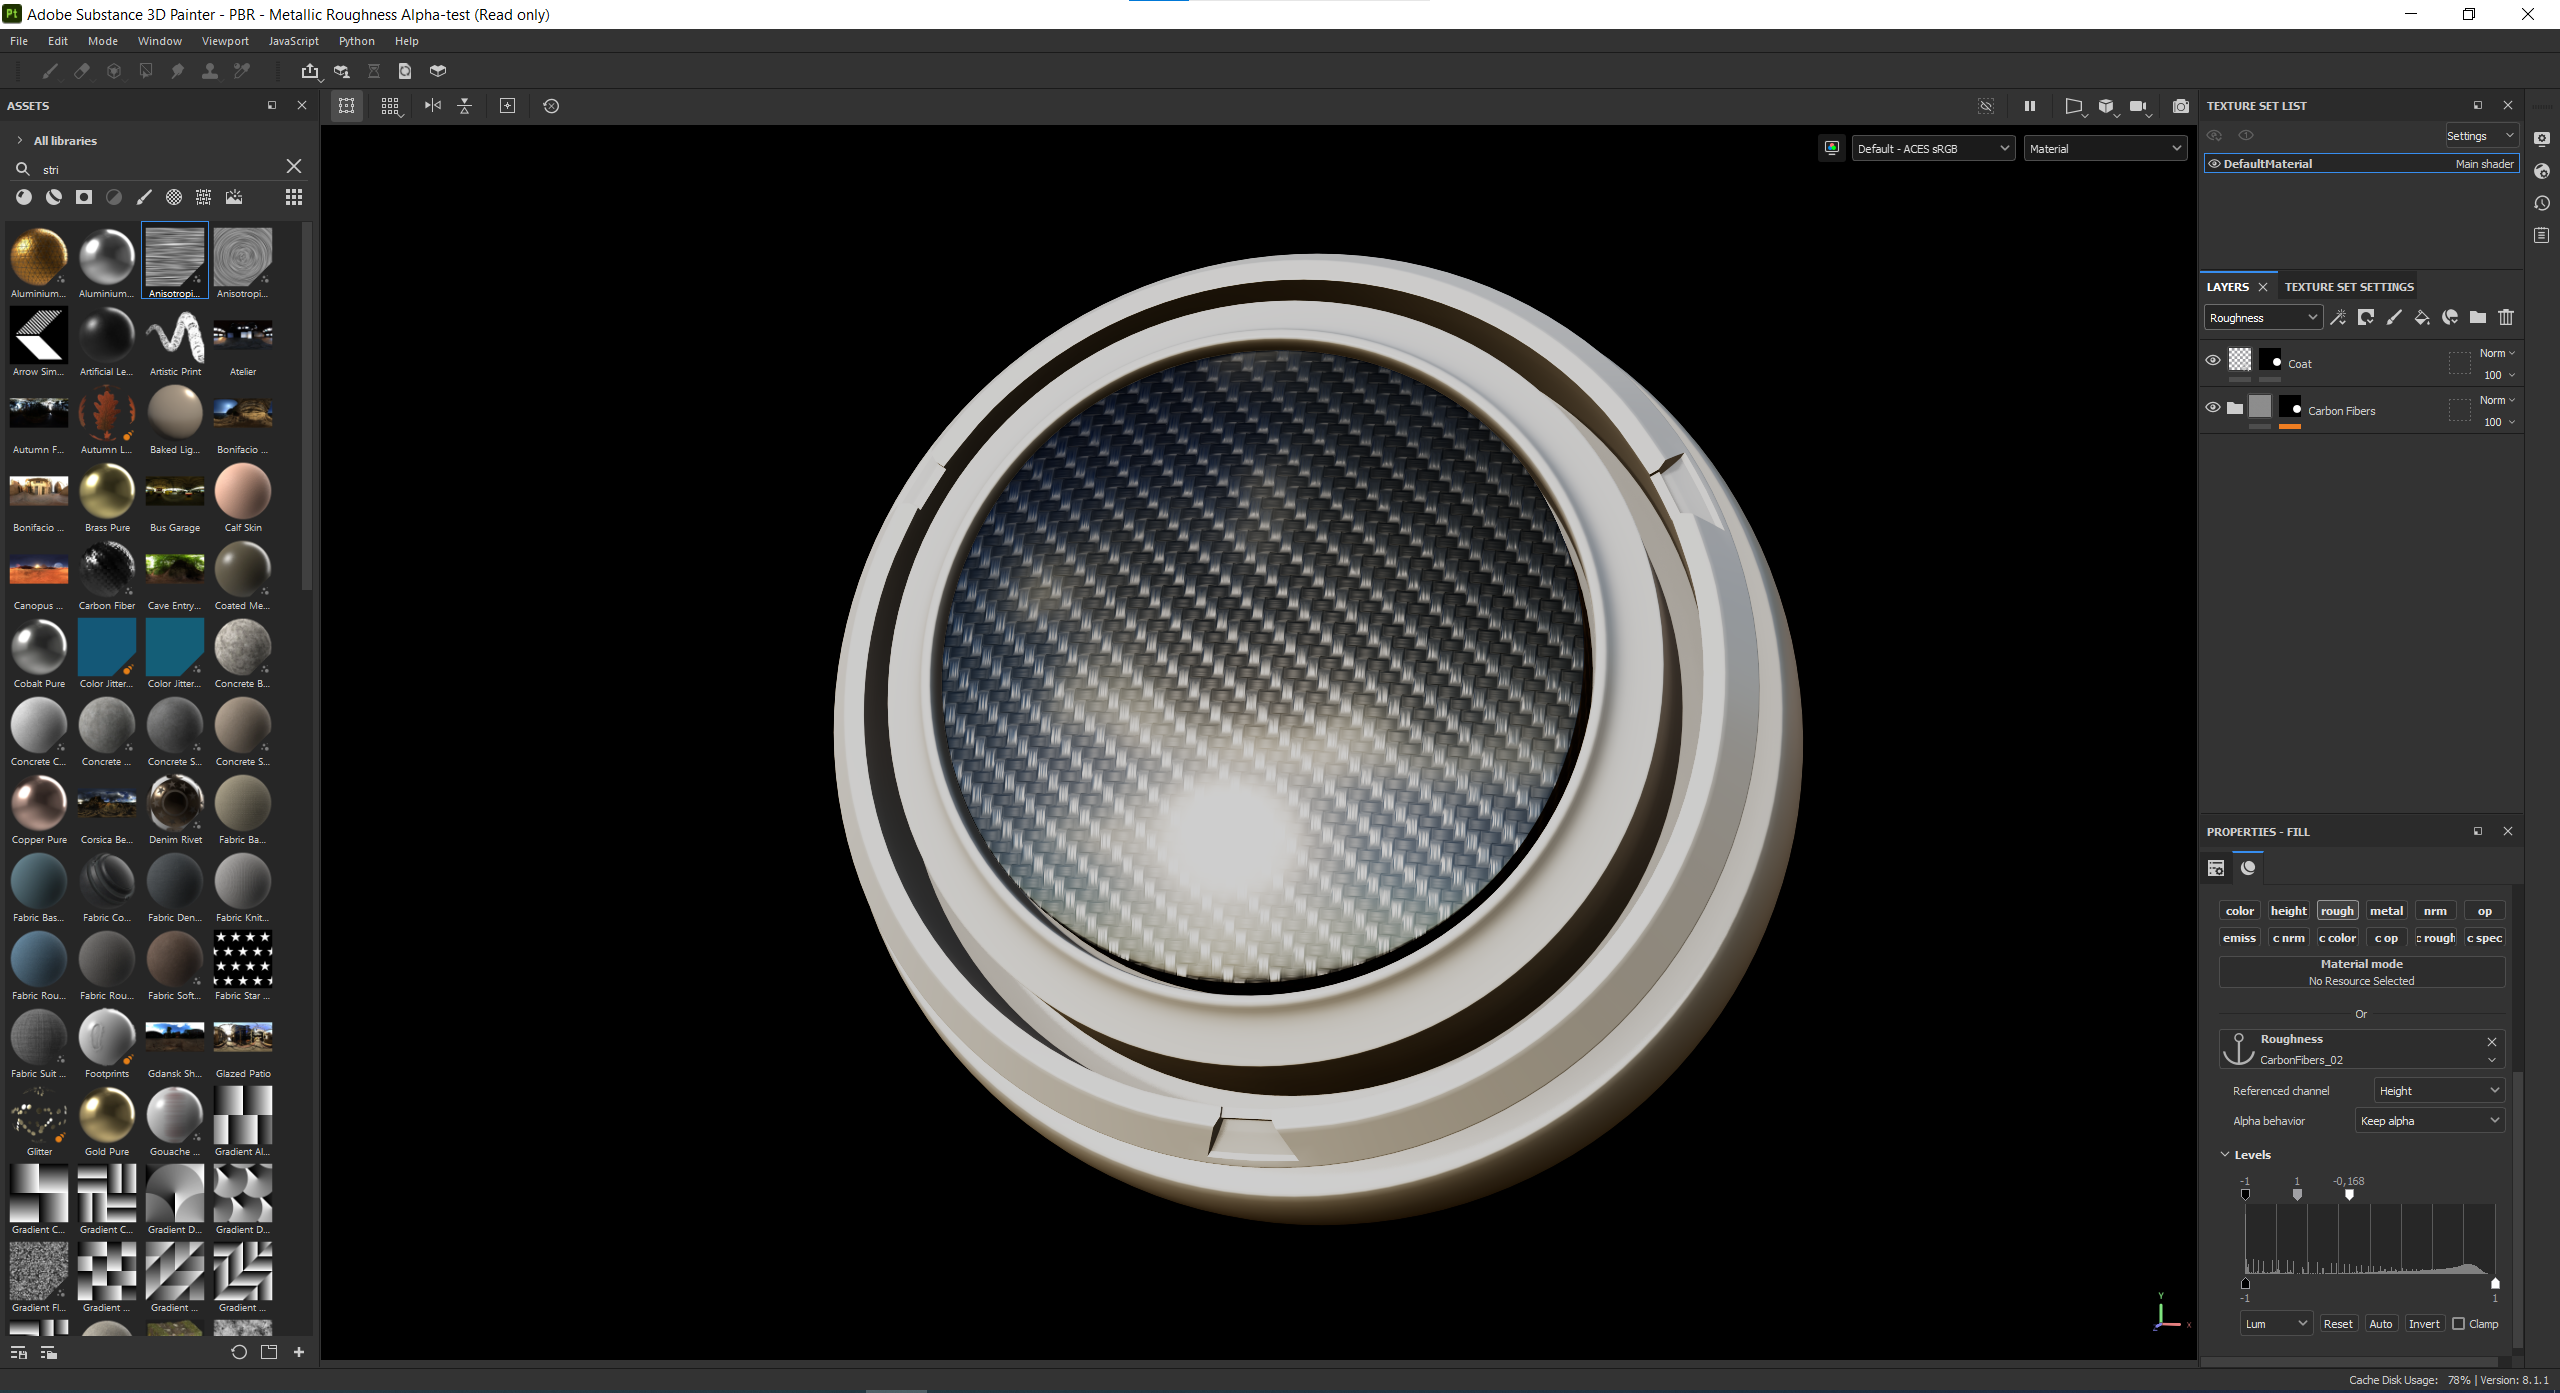
Task: Hide the Carbon Fibers folder layer
Action: pos(2212,408)
